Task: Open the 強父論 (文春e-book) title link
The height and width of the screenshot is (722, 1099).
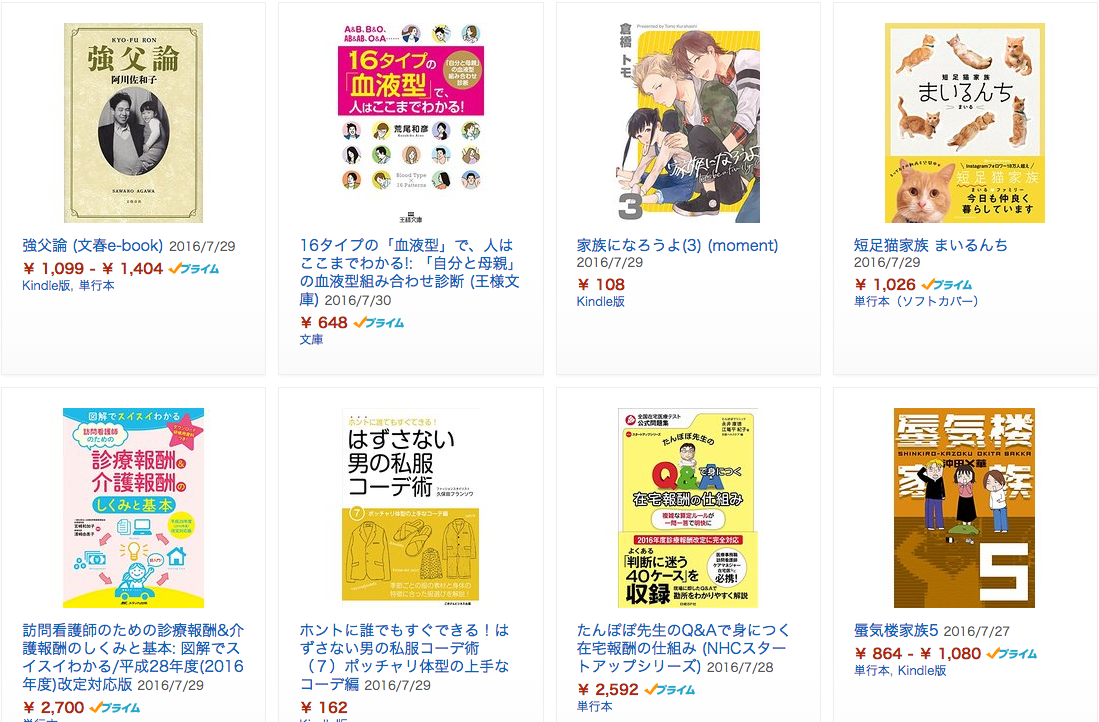Action: pyautogui.click(x=93, y=245)
